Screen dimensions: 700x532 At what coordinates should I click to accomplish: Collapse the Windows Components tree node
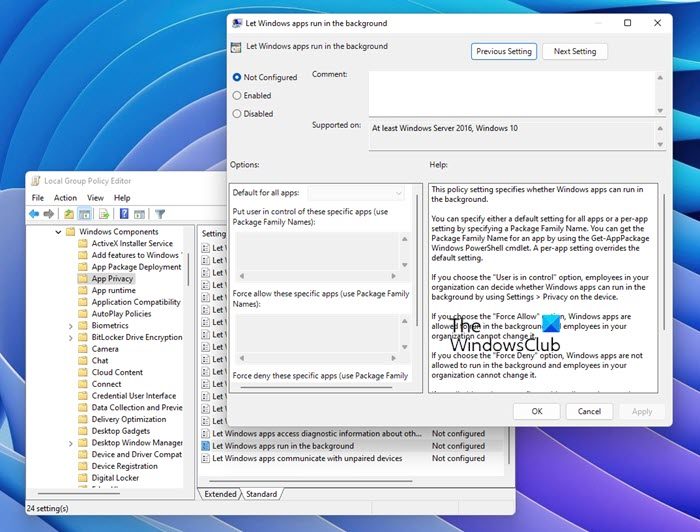tap(56, 232)
